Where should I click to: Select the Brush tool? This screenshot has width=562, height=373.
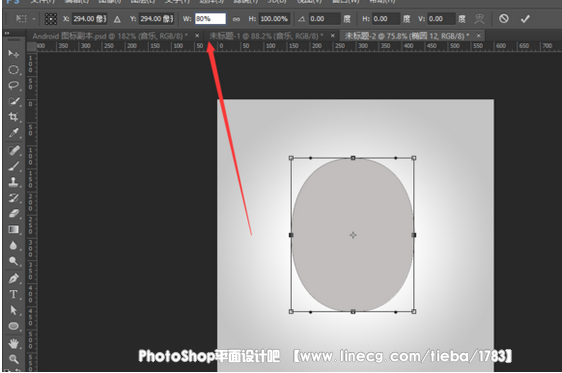(x=14, y=166)
